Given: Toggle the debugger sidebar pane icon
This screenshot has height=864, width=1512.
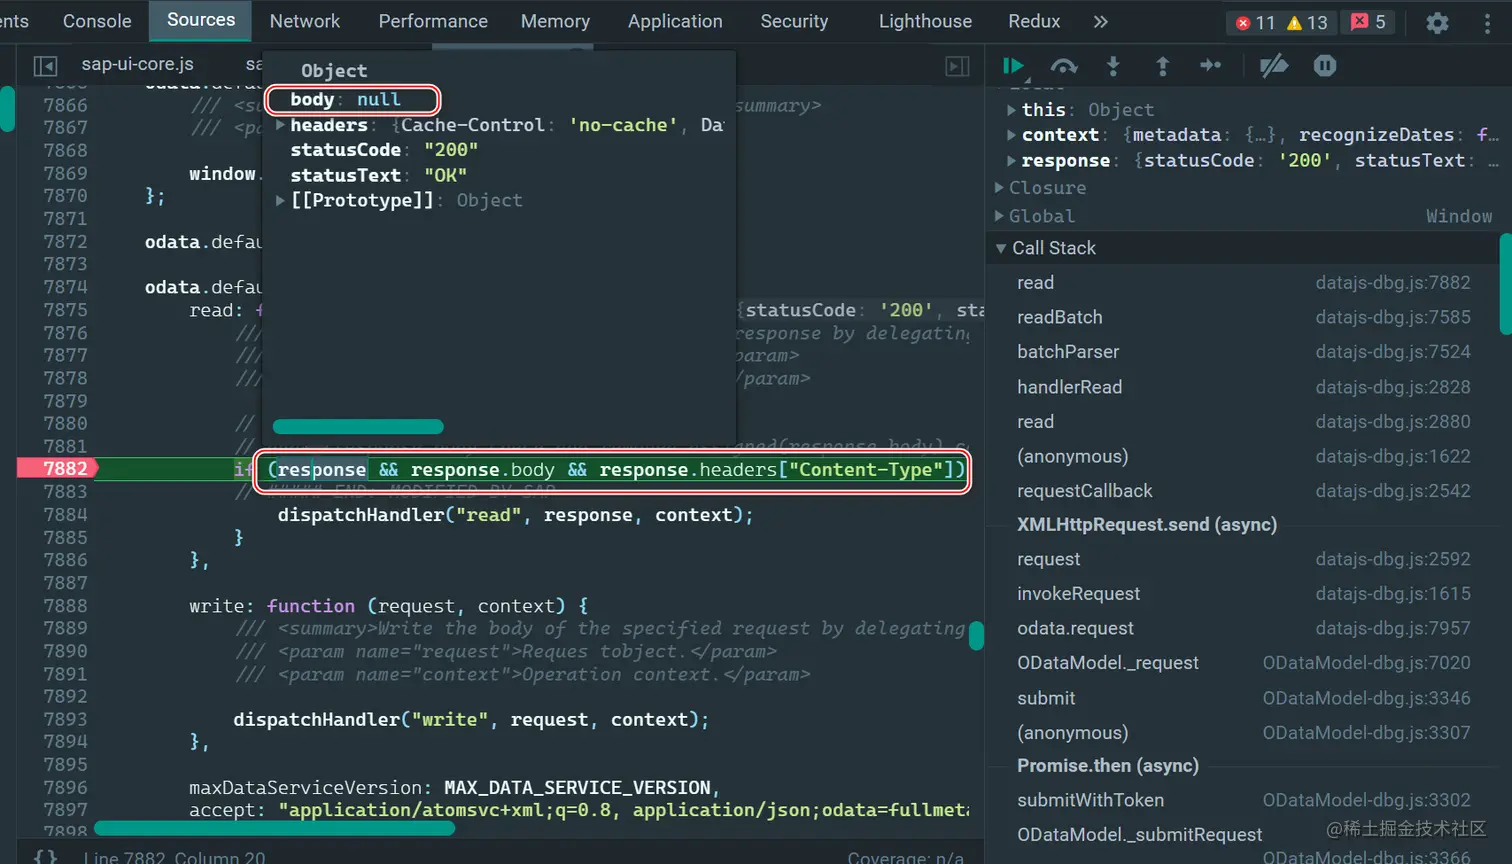Looking at the screenshot, I should tap(957, 66).
